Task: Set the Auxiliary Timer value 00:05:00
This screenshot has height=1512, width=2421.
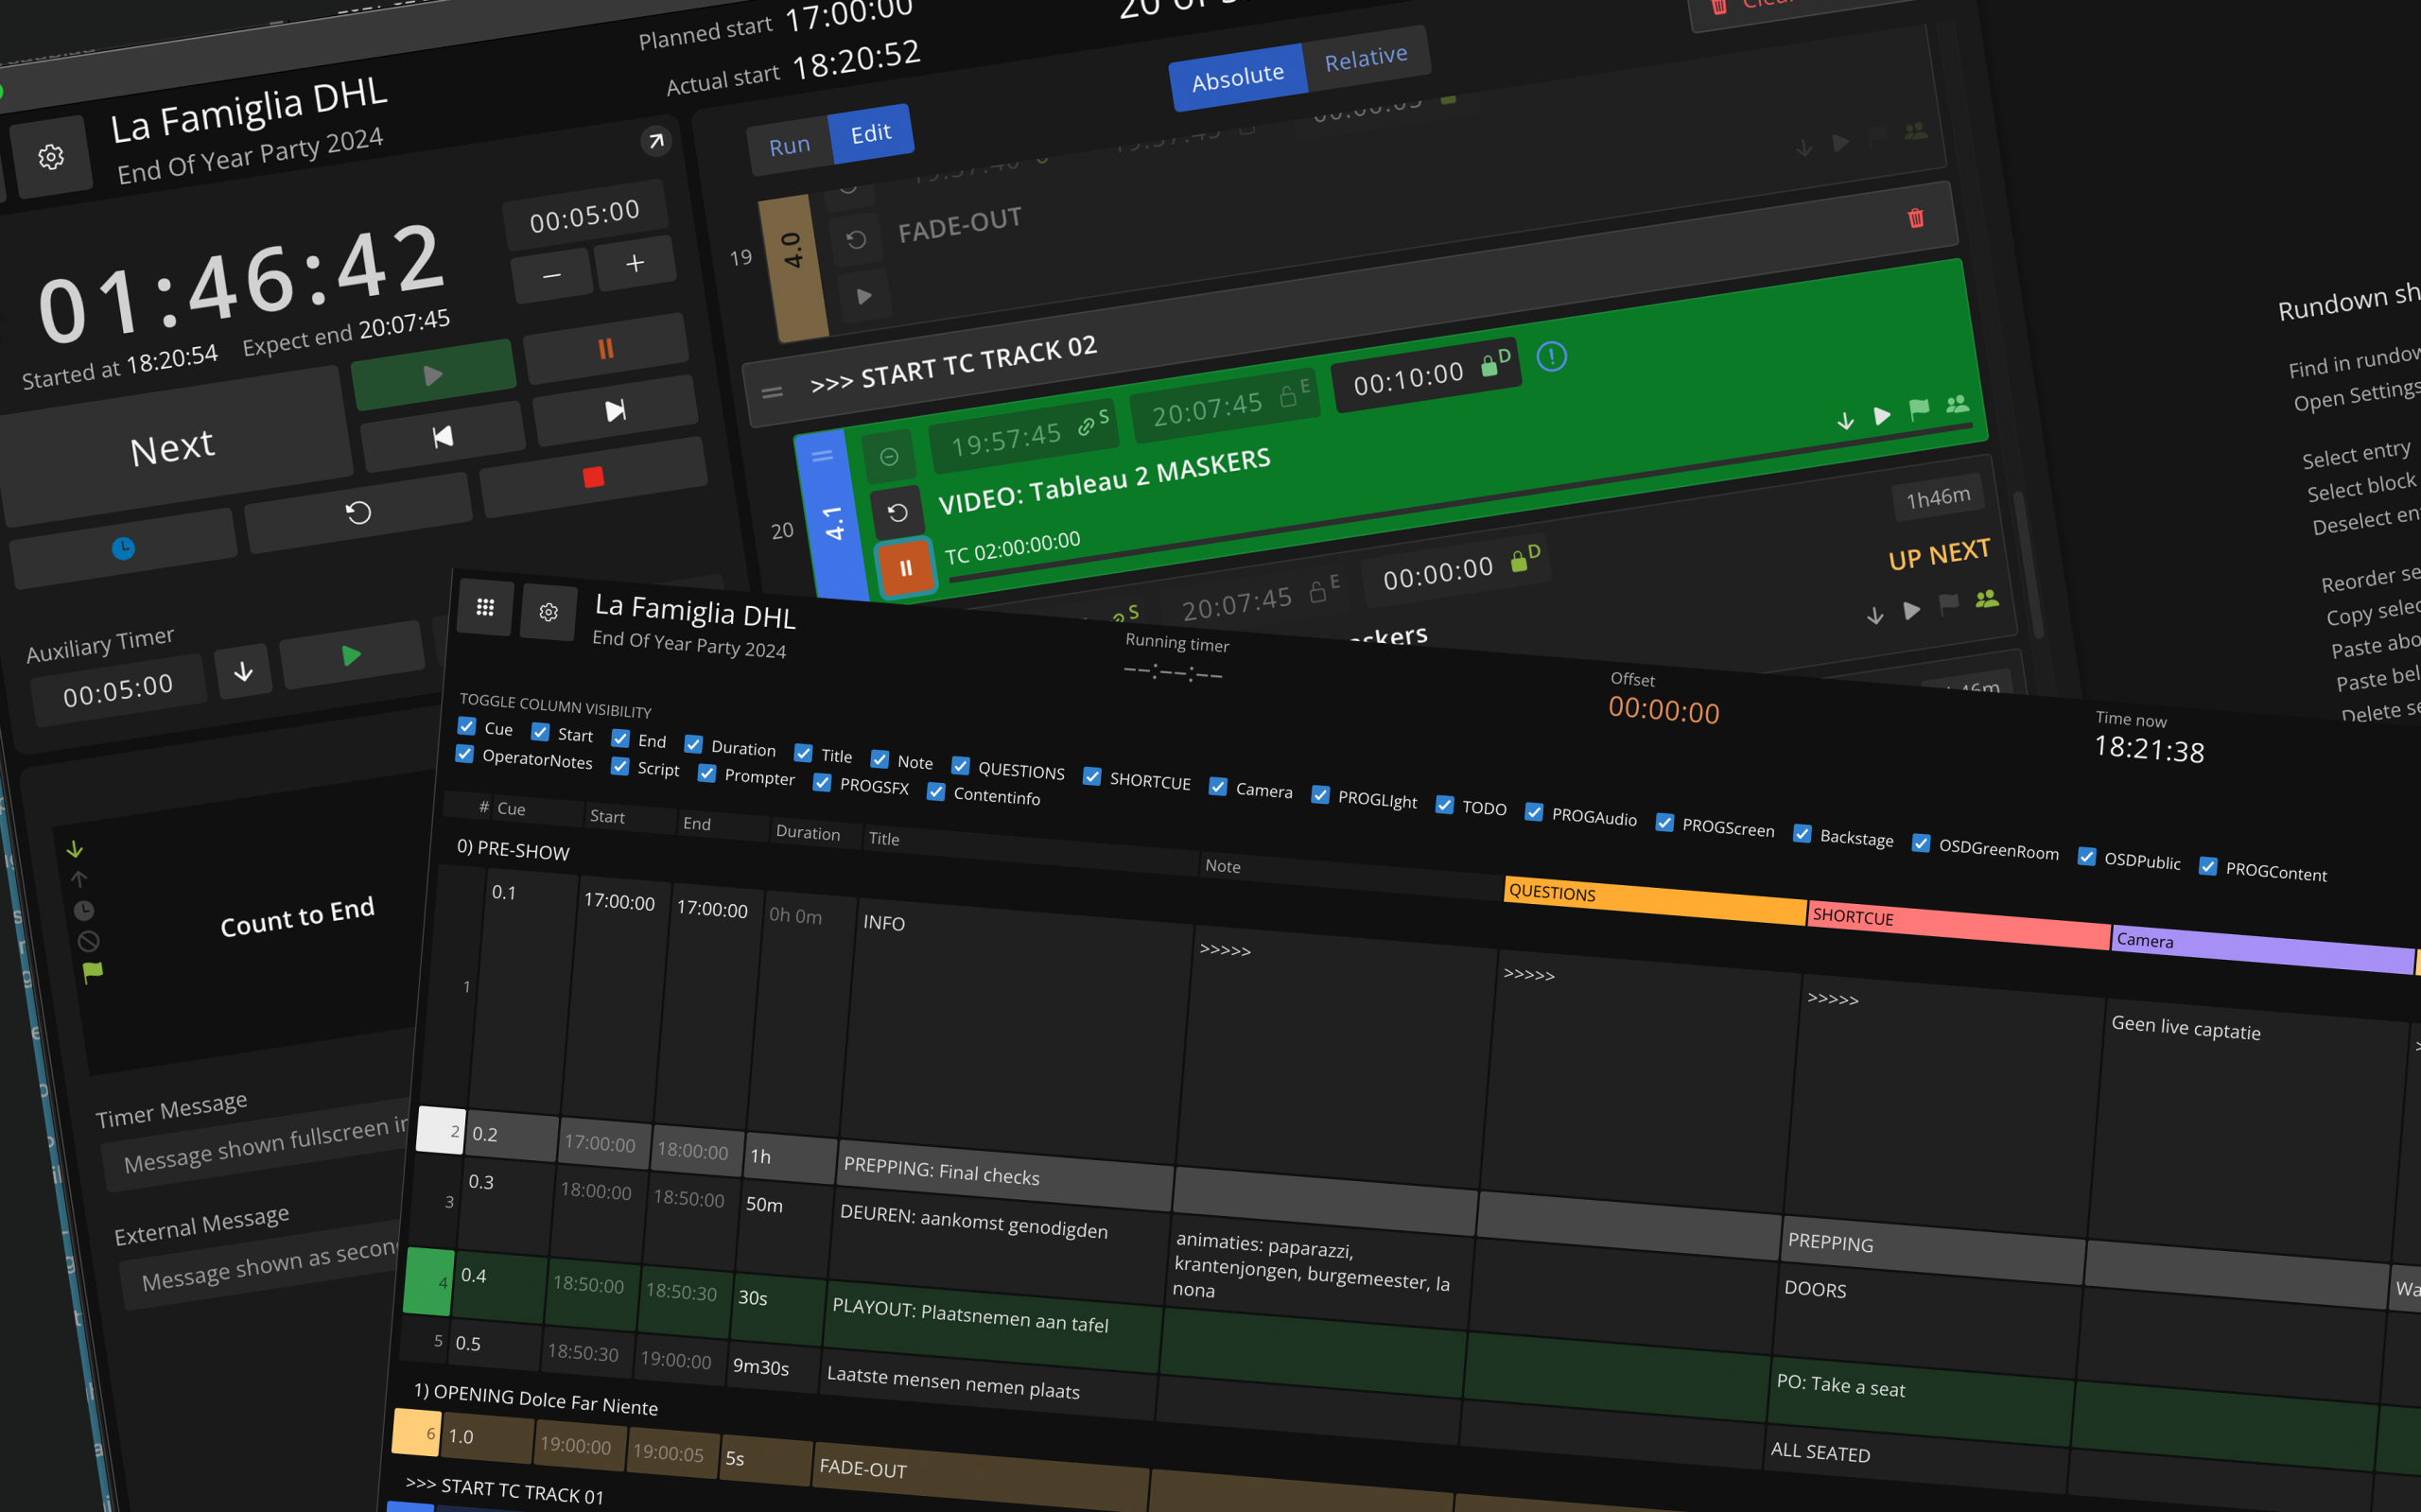Action: click(118, 690)
